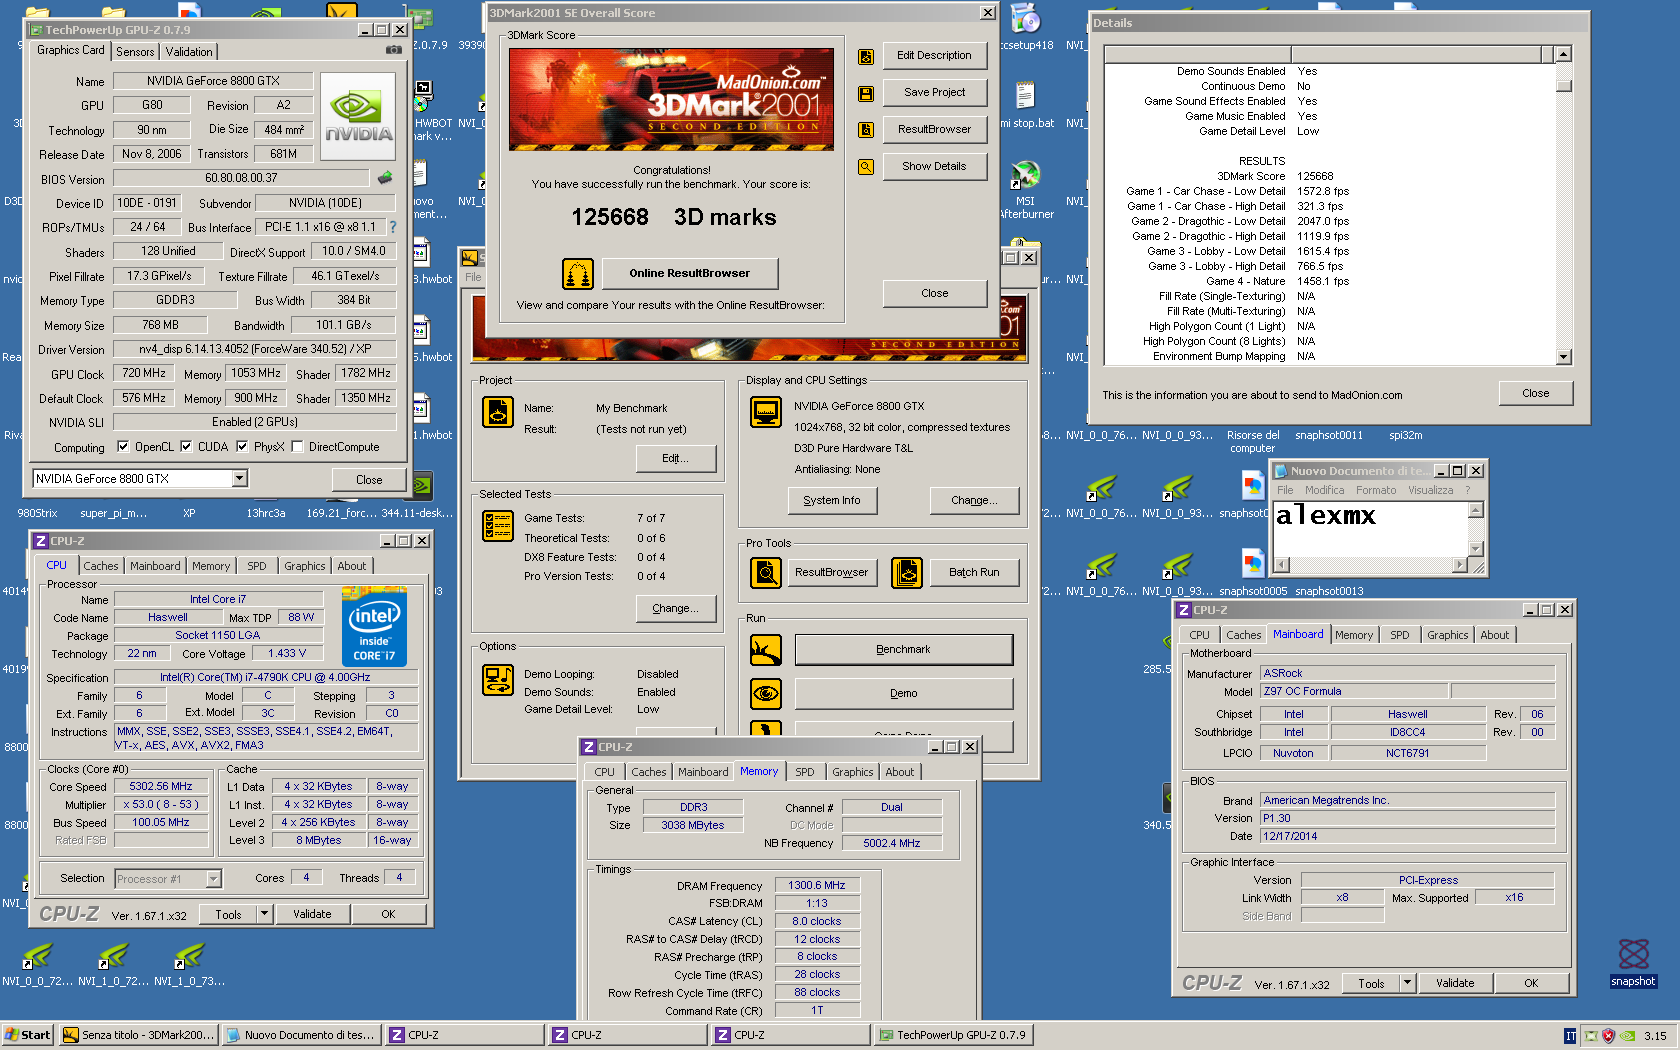
Task: Toggle the PhysX checkbox in GPU-Z
Action: coord(242,447)
